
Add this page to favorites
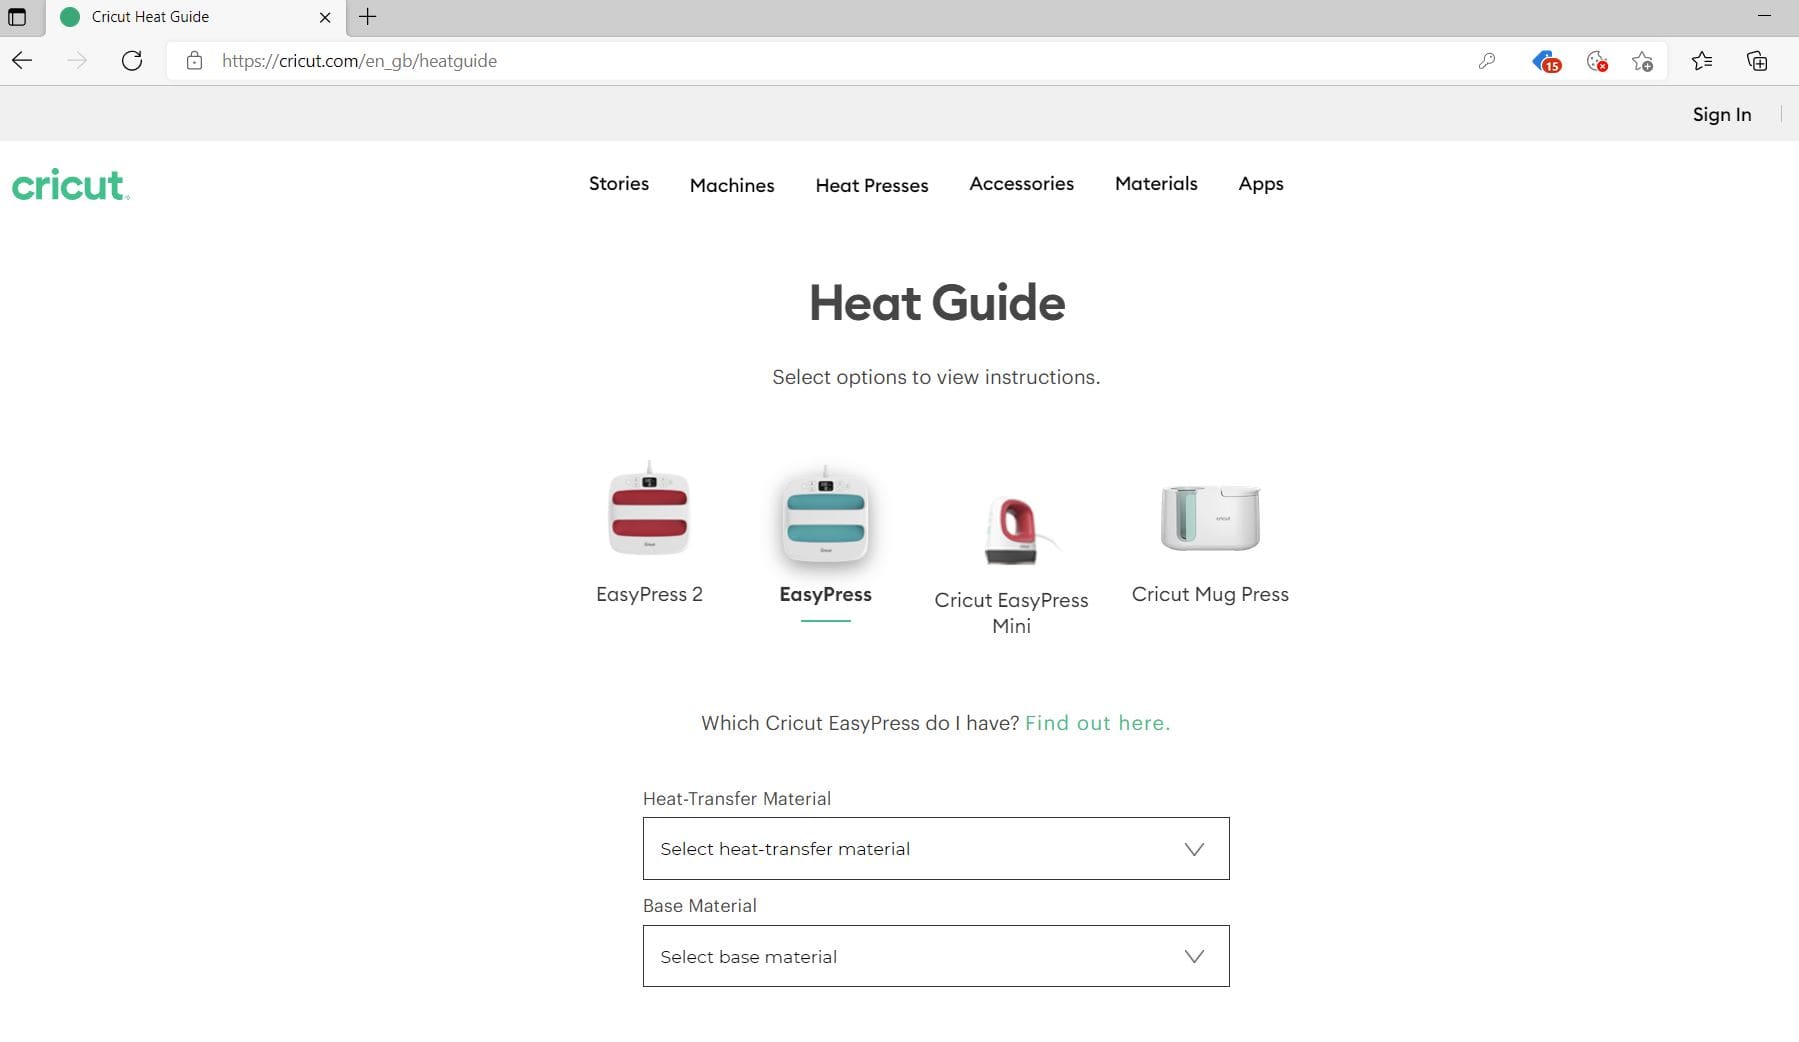1642,61
